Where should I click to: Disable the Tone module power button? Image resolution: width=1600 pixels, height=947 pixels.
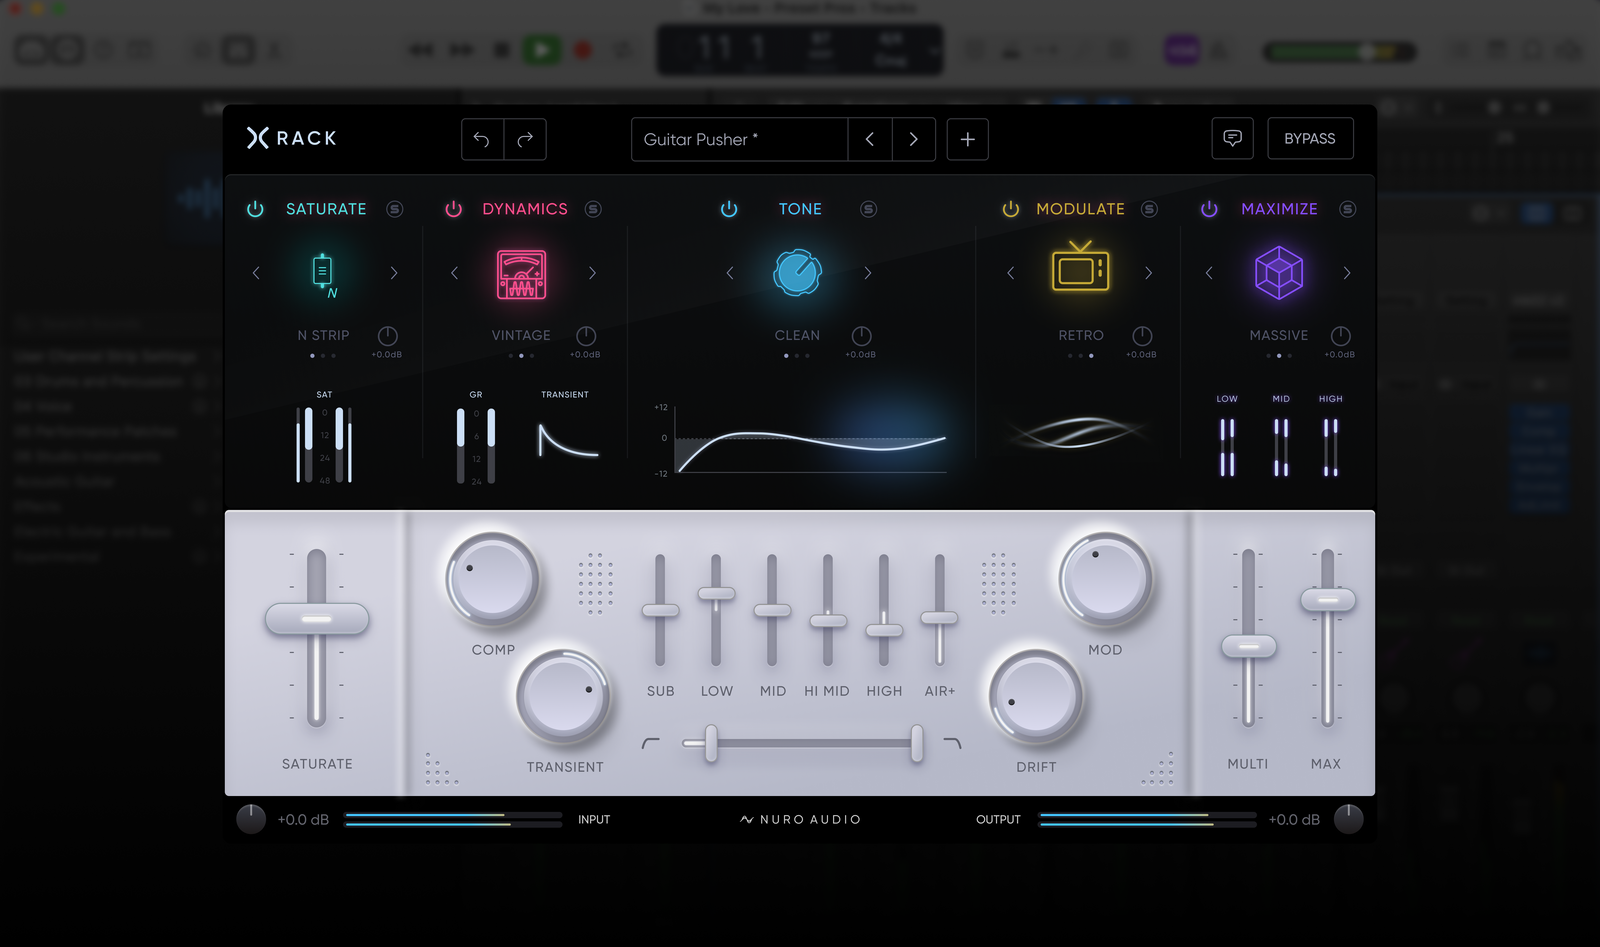click(x=730, y=209)
